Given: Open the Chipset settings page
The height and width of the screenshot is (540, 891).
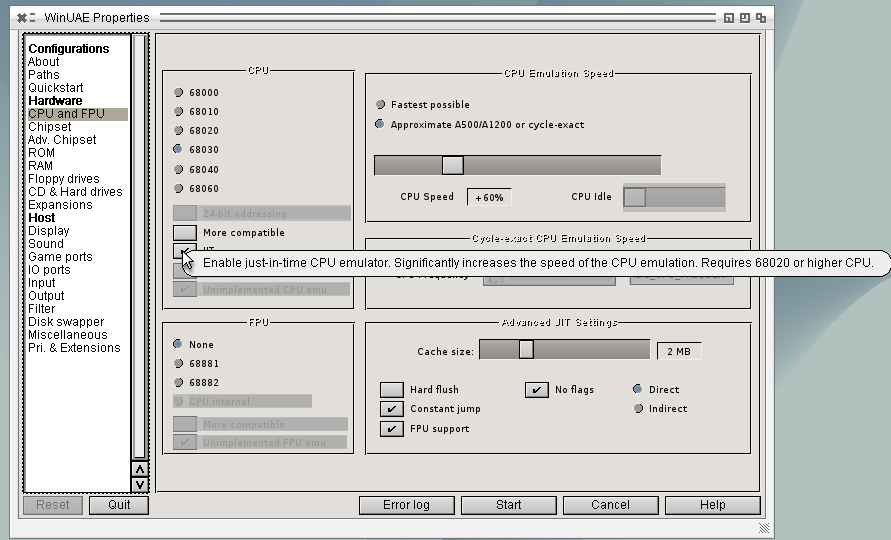Looking at the screenshot, I should [49, 127].
